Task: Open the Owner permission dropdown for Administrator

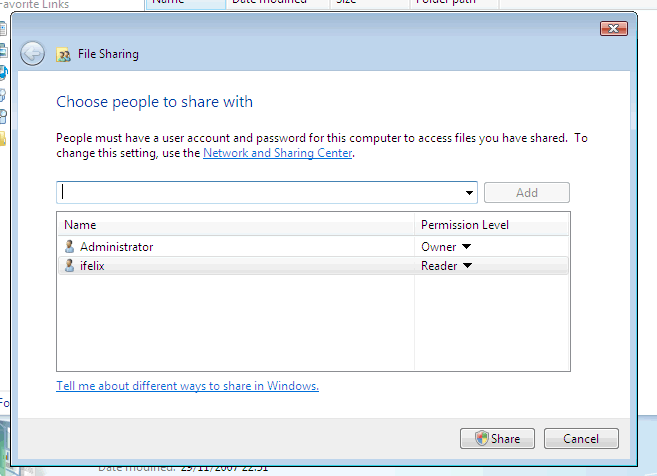Action: pyautogui.click(x=466, y=247)
